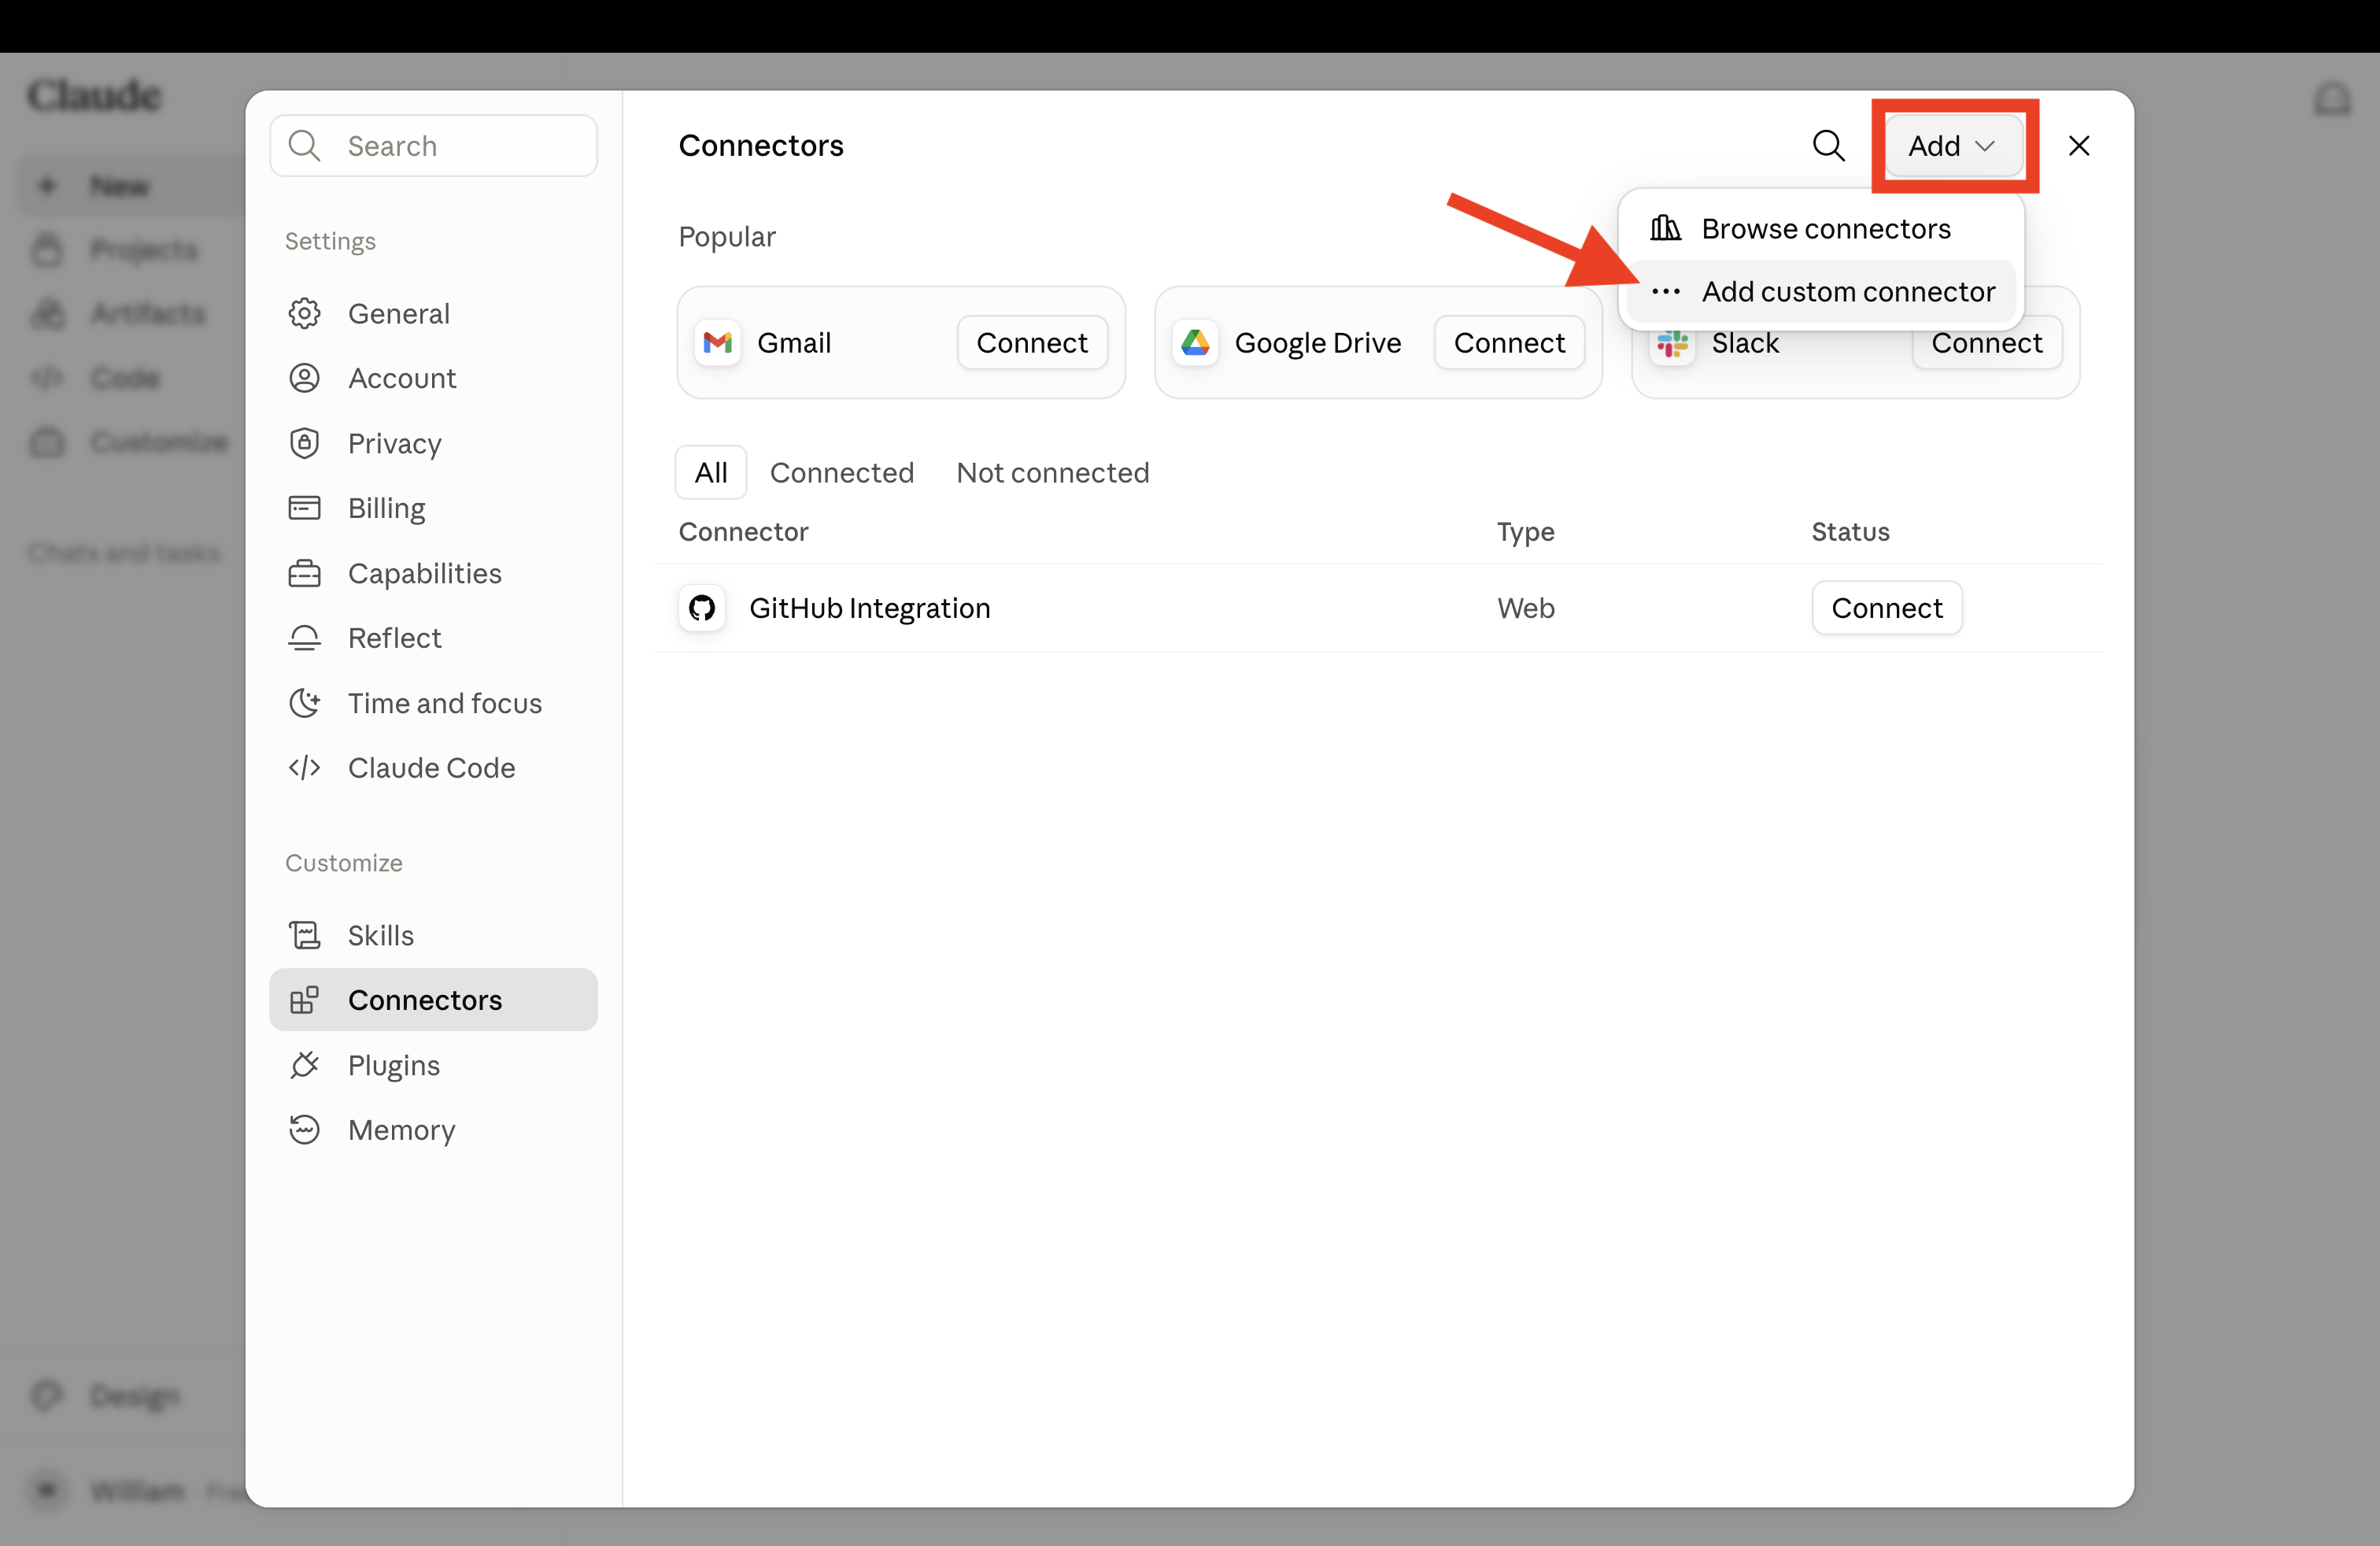Click New in the background Claude sidebar
Screen dimensions: 2380x1546
(130, 186)
